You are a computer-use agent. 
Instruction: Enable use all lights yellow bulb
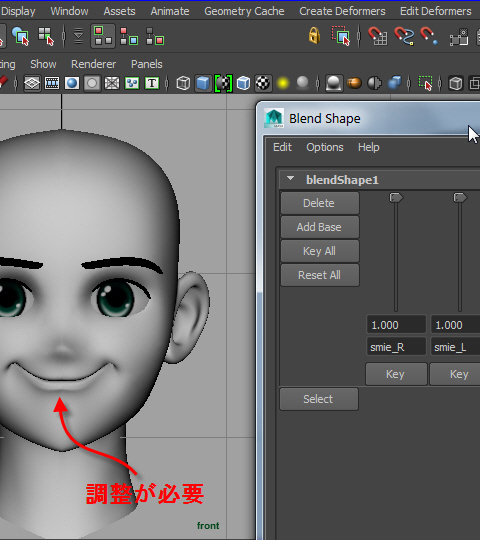[283, 83]
